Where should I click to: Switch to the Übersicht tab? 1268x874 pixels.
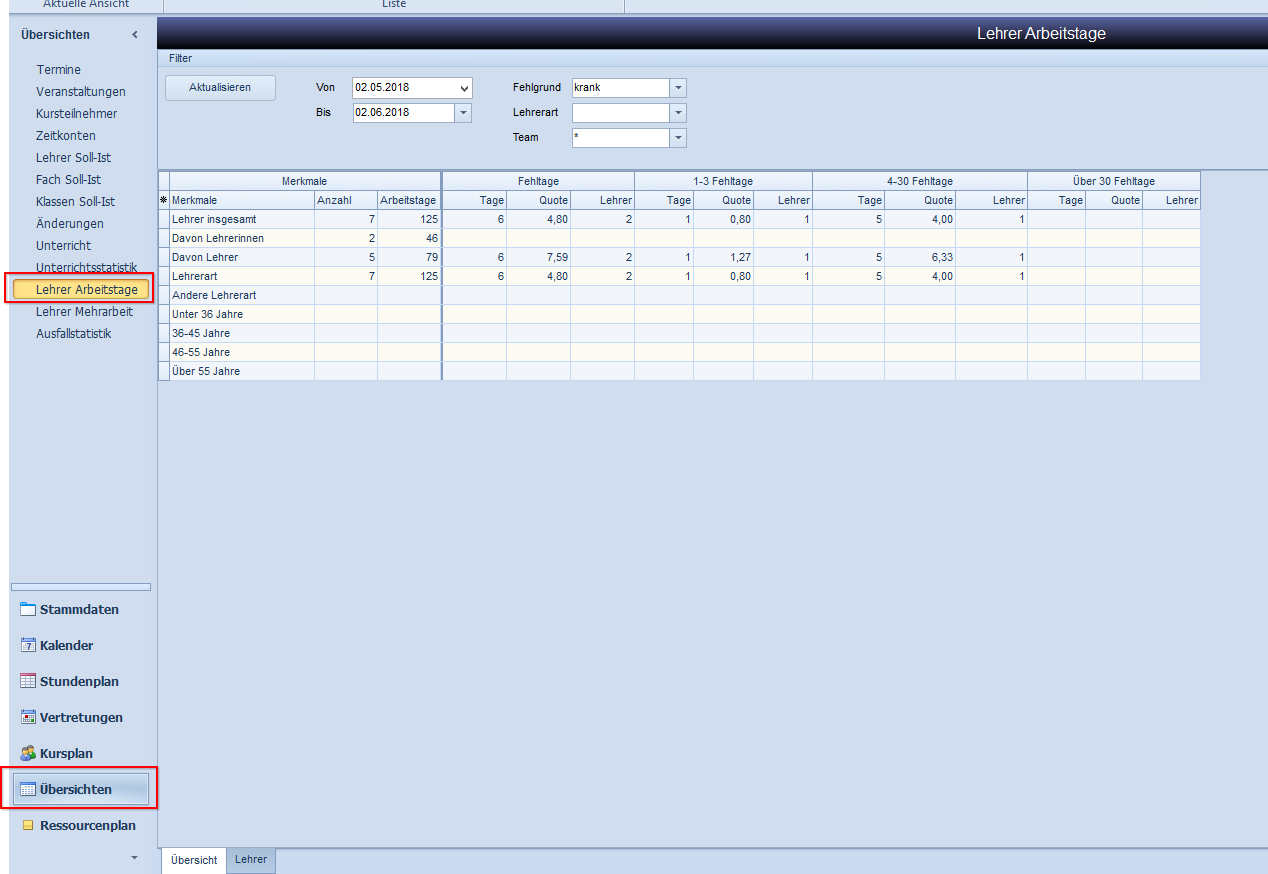[194, 861]
